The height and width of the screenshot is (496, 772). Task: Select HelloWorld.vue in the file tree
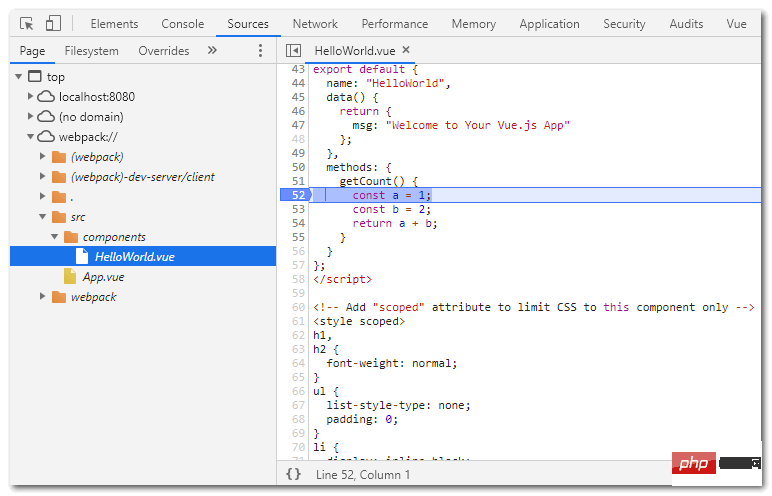coord(143,256)
